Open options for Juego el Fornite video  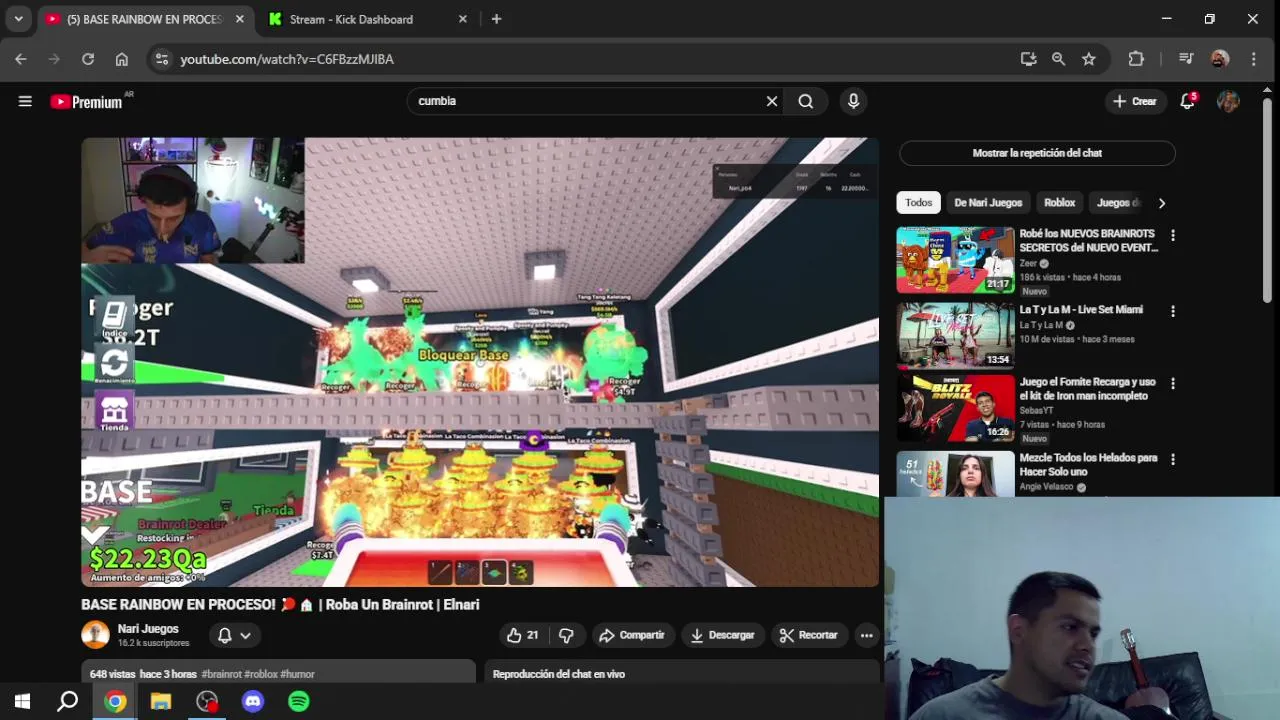(x=1173, y=383)
